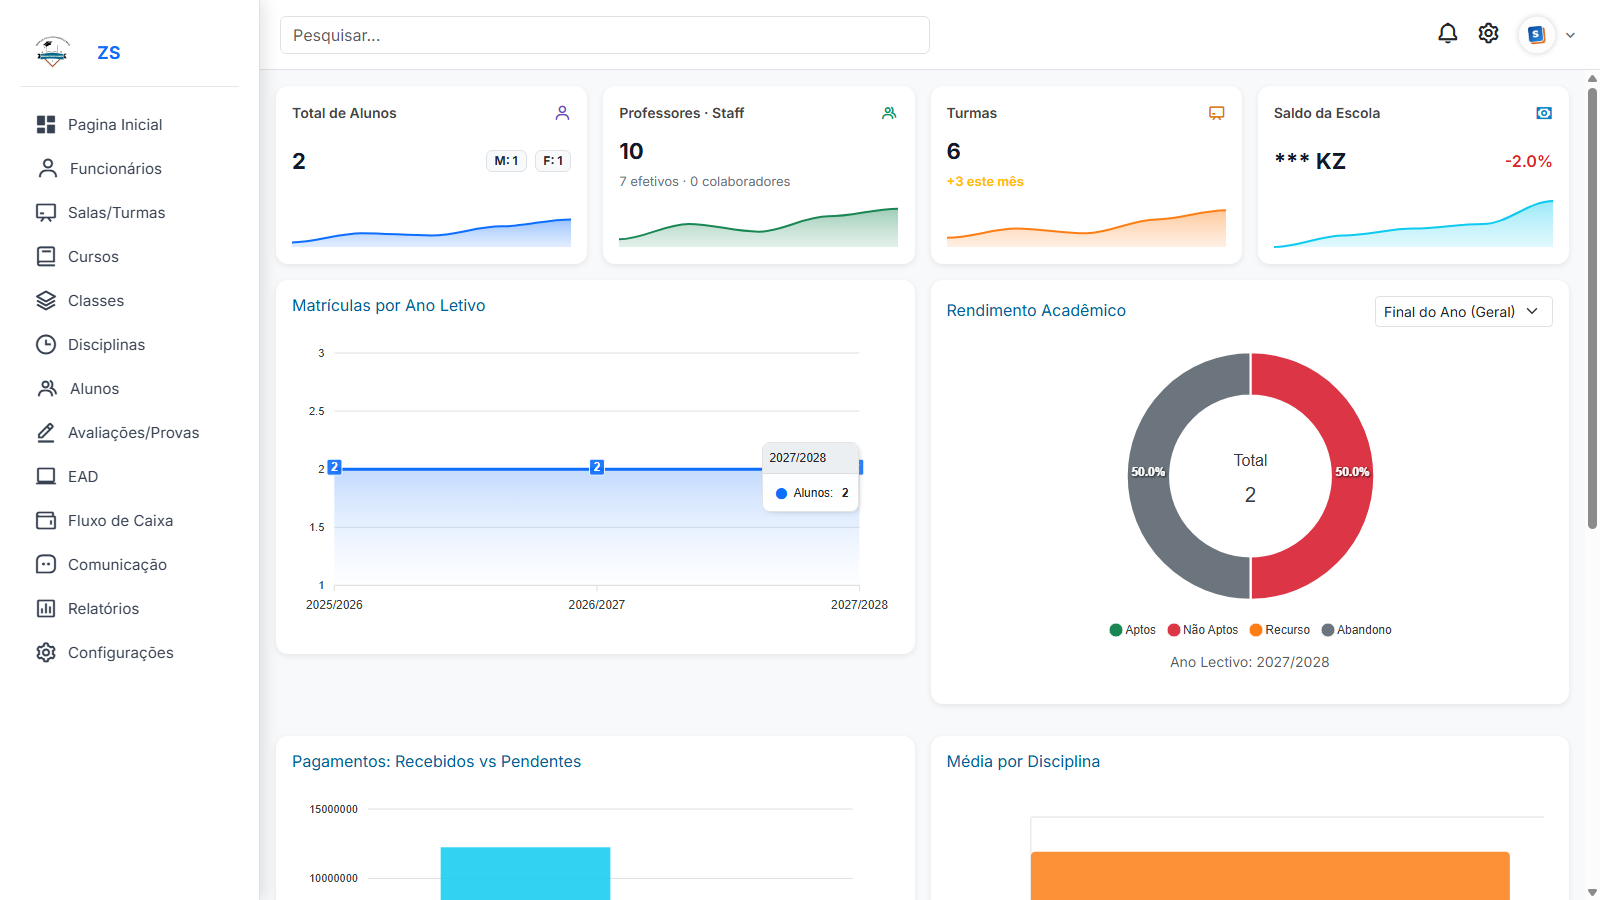Open the EAD section
The width and height of the screenshot is (1600, 900).
(x=82, y=476)
